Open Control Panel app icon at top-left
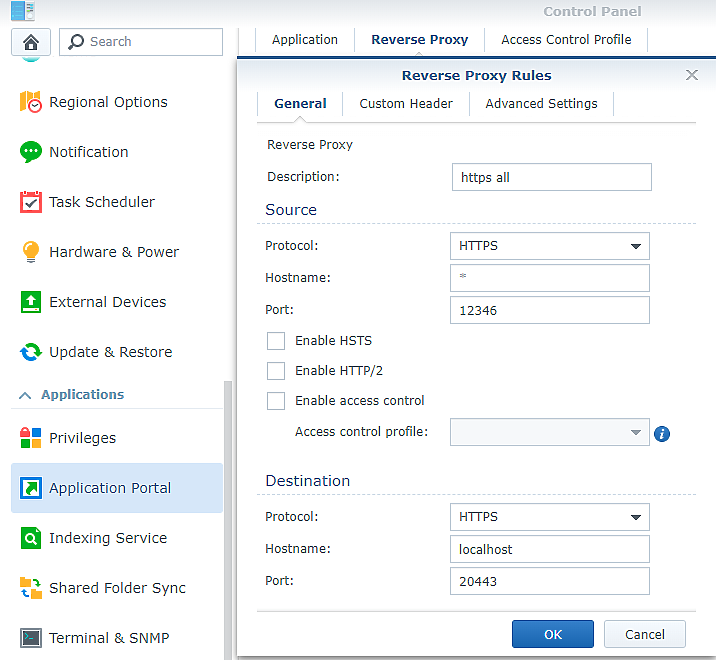The image size is (716, 660). 23,11
